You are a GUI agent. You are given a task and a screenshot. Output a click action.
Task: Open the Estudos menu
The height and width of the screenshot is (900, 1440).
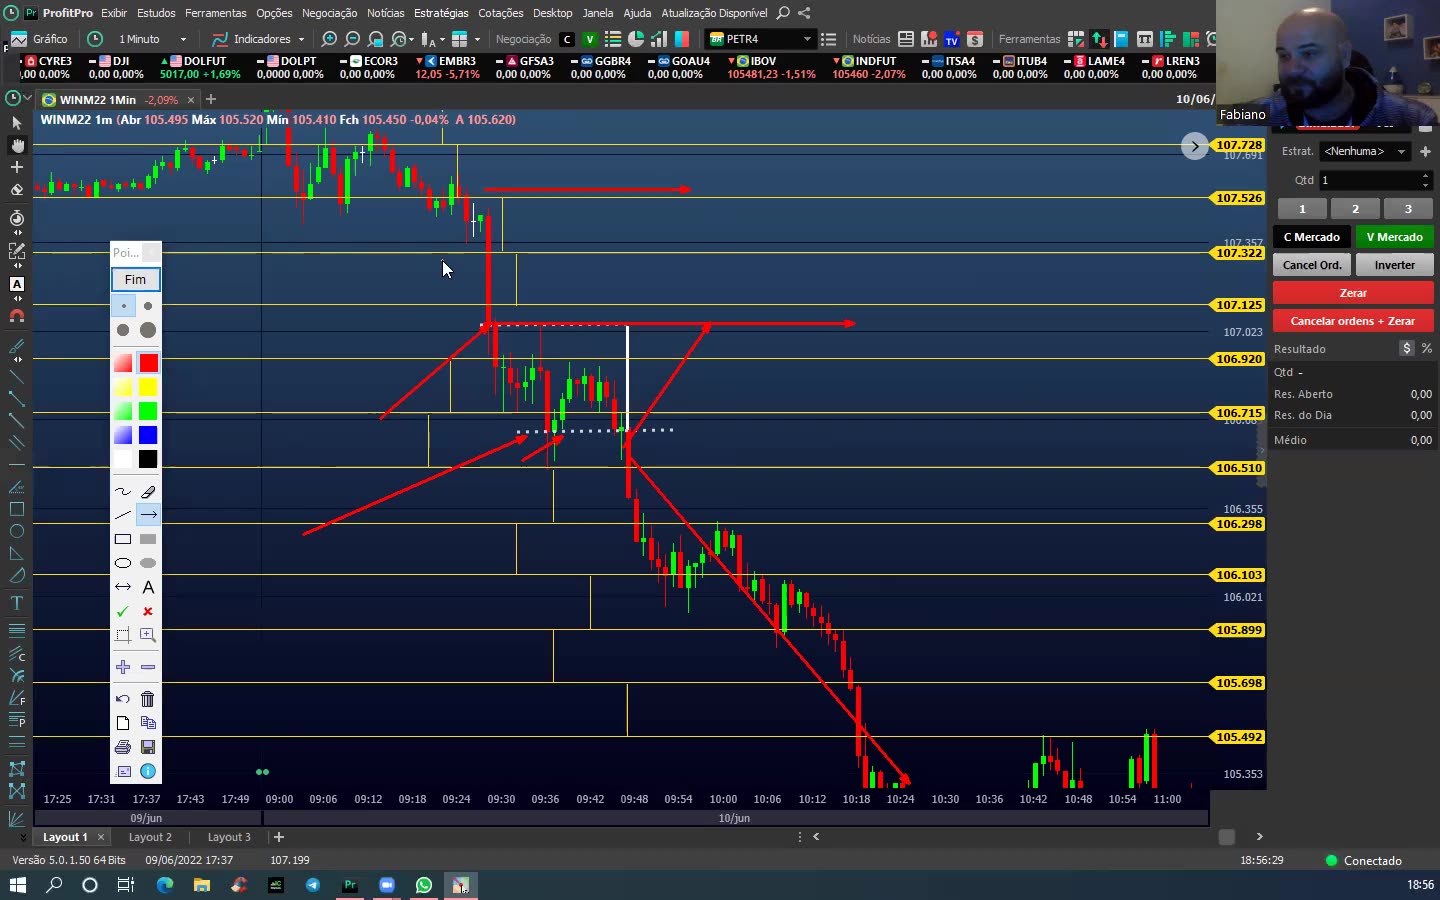pyautogui.click(x=156, y=13)
